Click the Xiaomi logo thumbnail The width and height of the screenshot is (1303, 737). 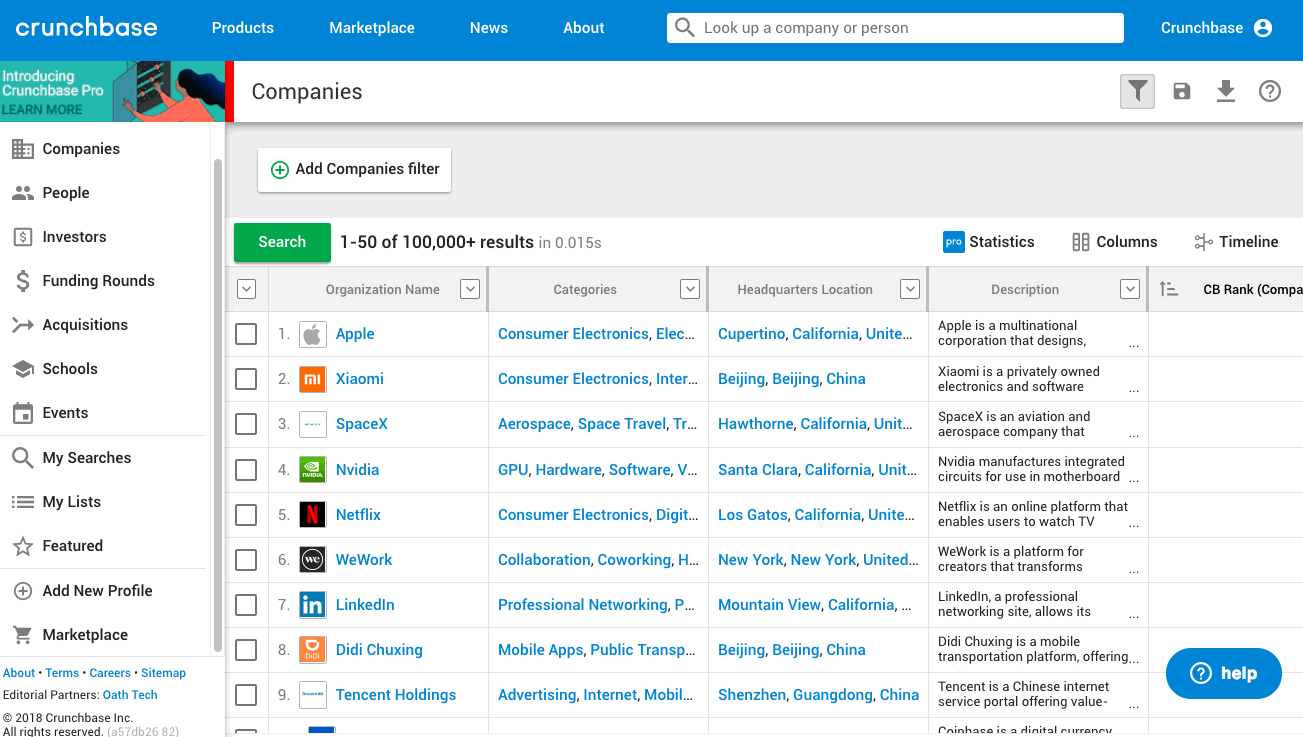(313, 379)
